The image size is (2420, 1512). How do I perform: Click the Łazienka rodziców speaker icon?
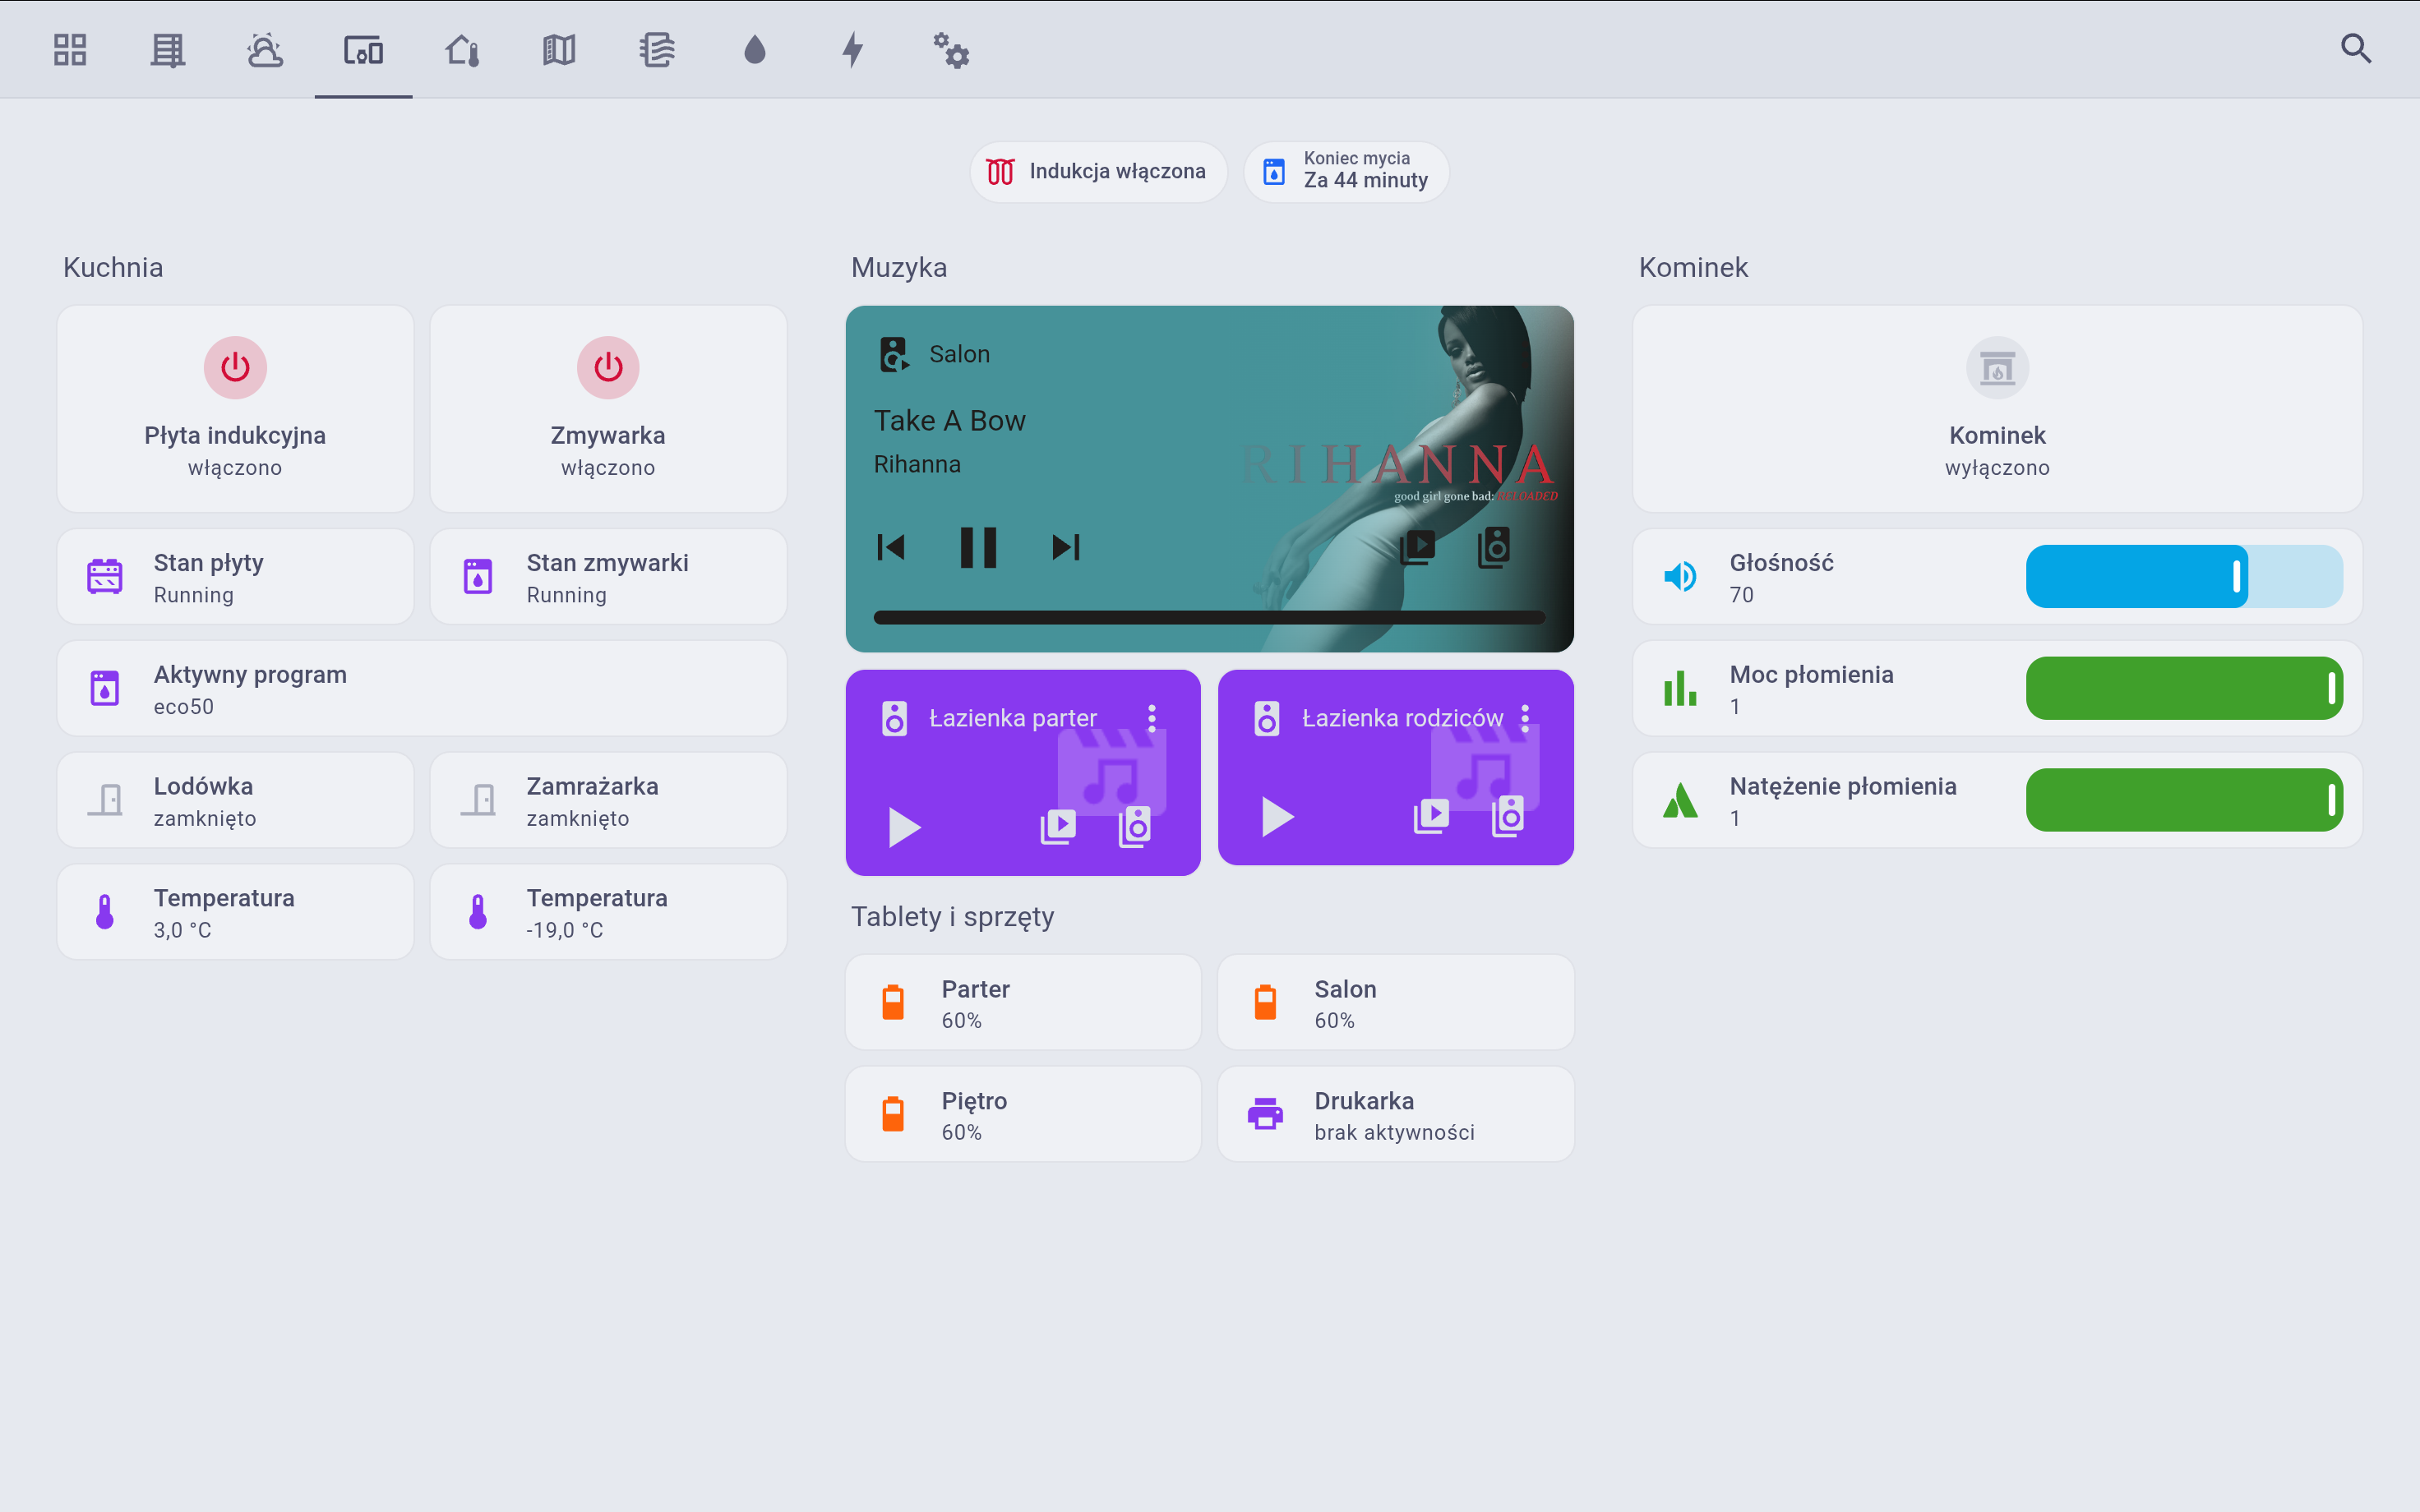(x=1267, y=718)
